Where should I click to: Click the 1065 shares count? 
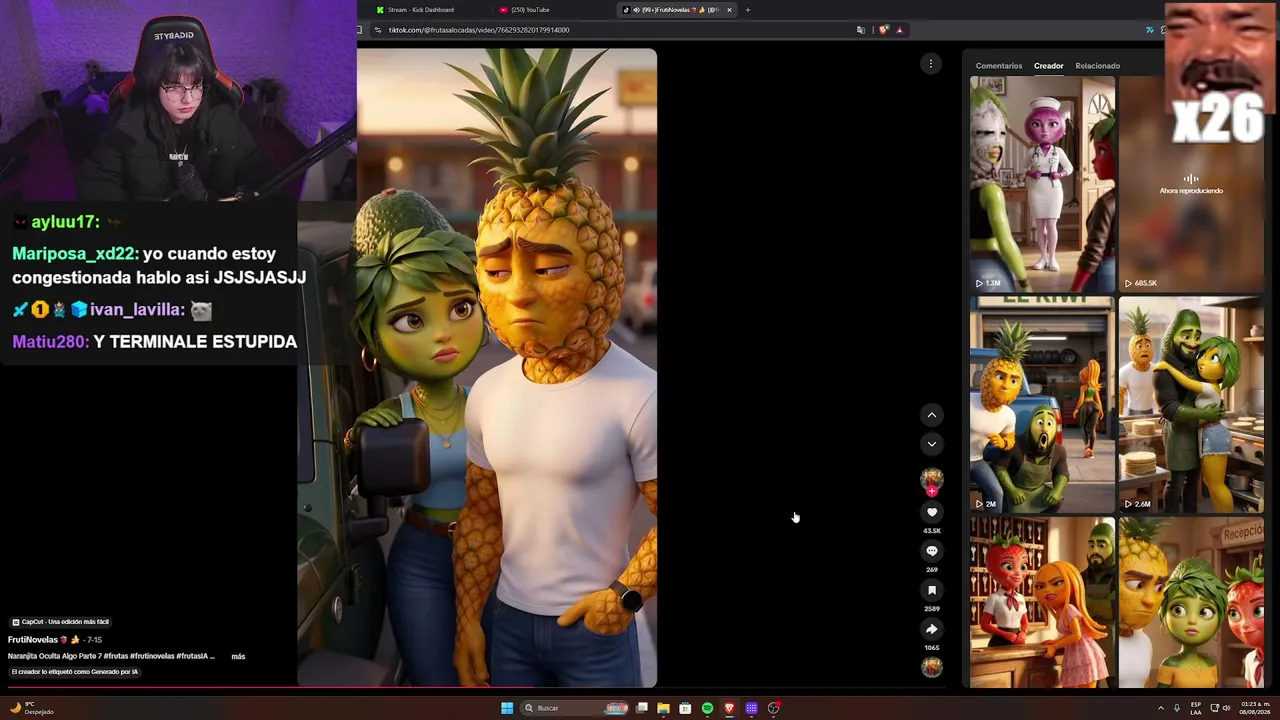point(931,648)
